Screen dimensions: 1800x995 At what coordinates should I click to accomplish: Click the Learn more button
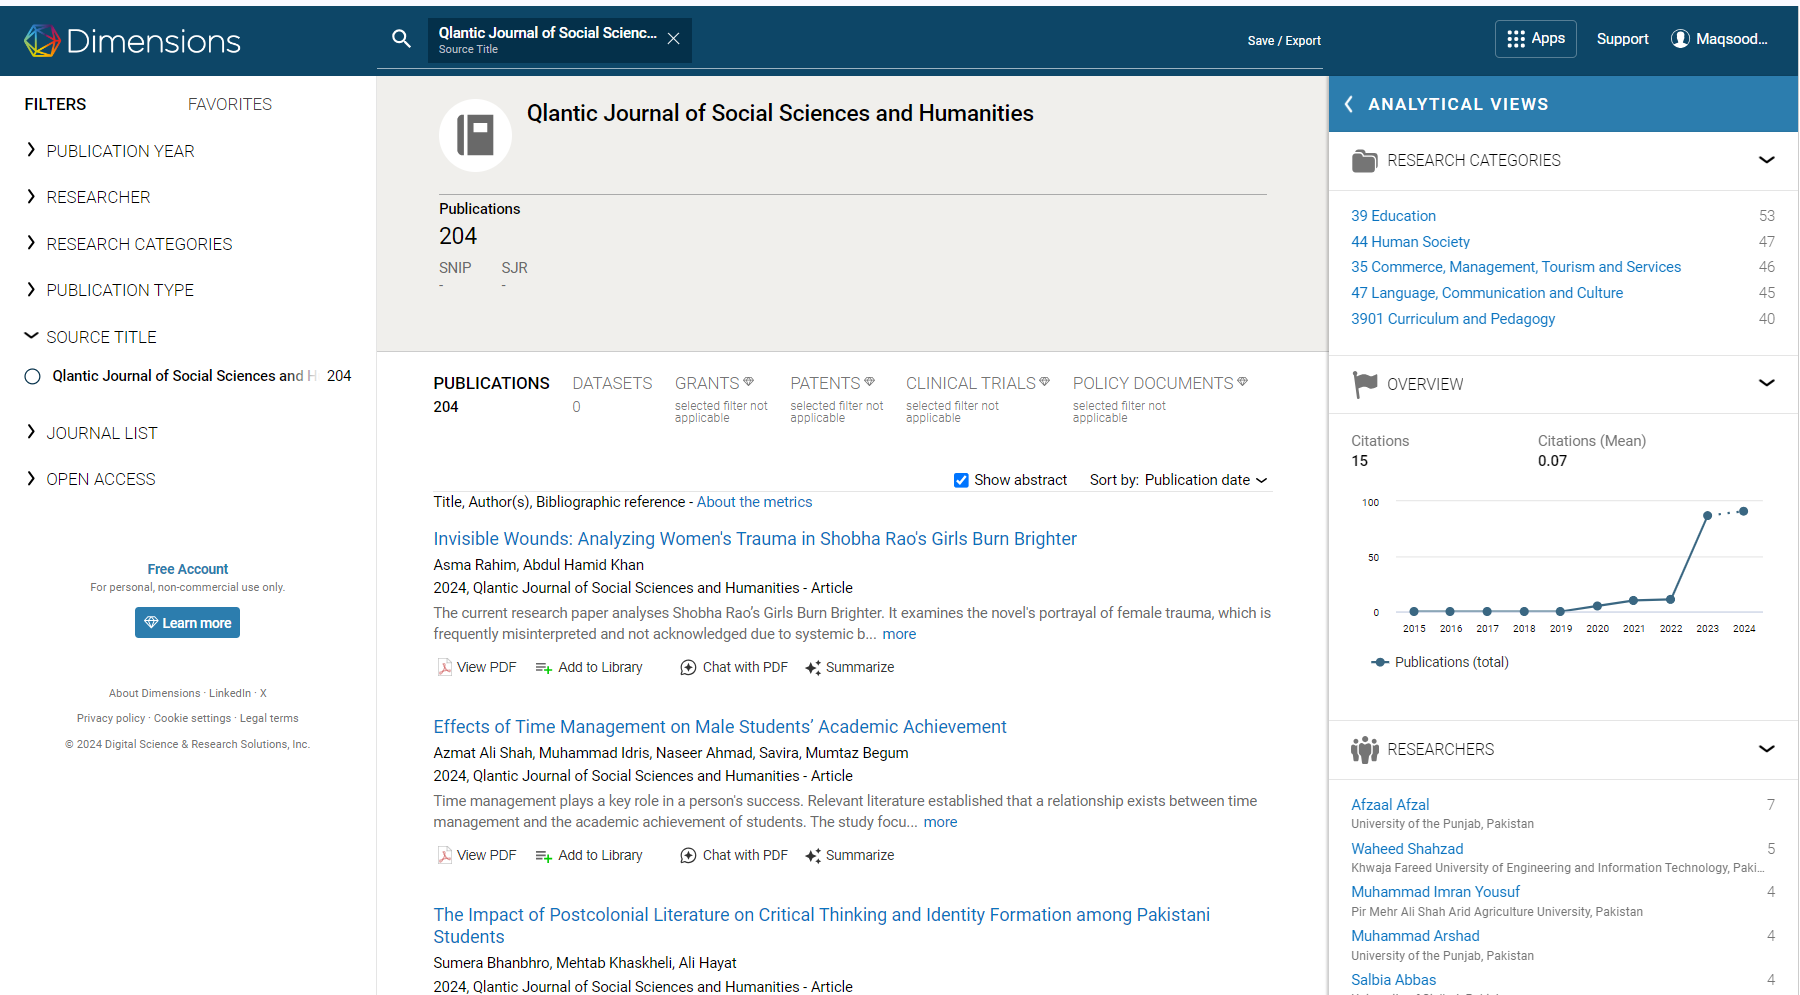(x=187, y=623)
